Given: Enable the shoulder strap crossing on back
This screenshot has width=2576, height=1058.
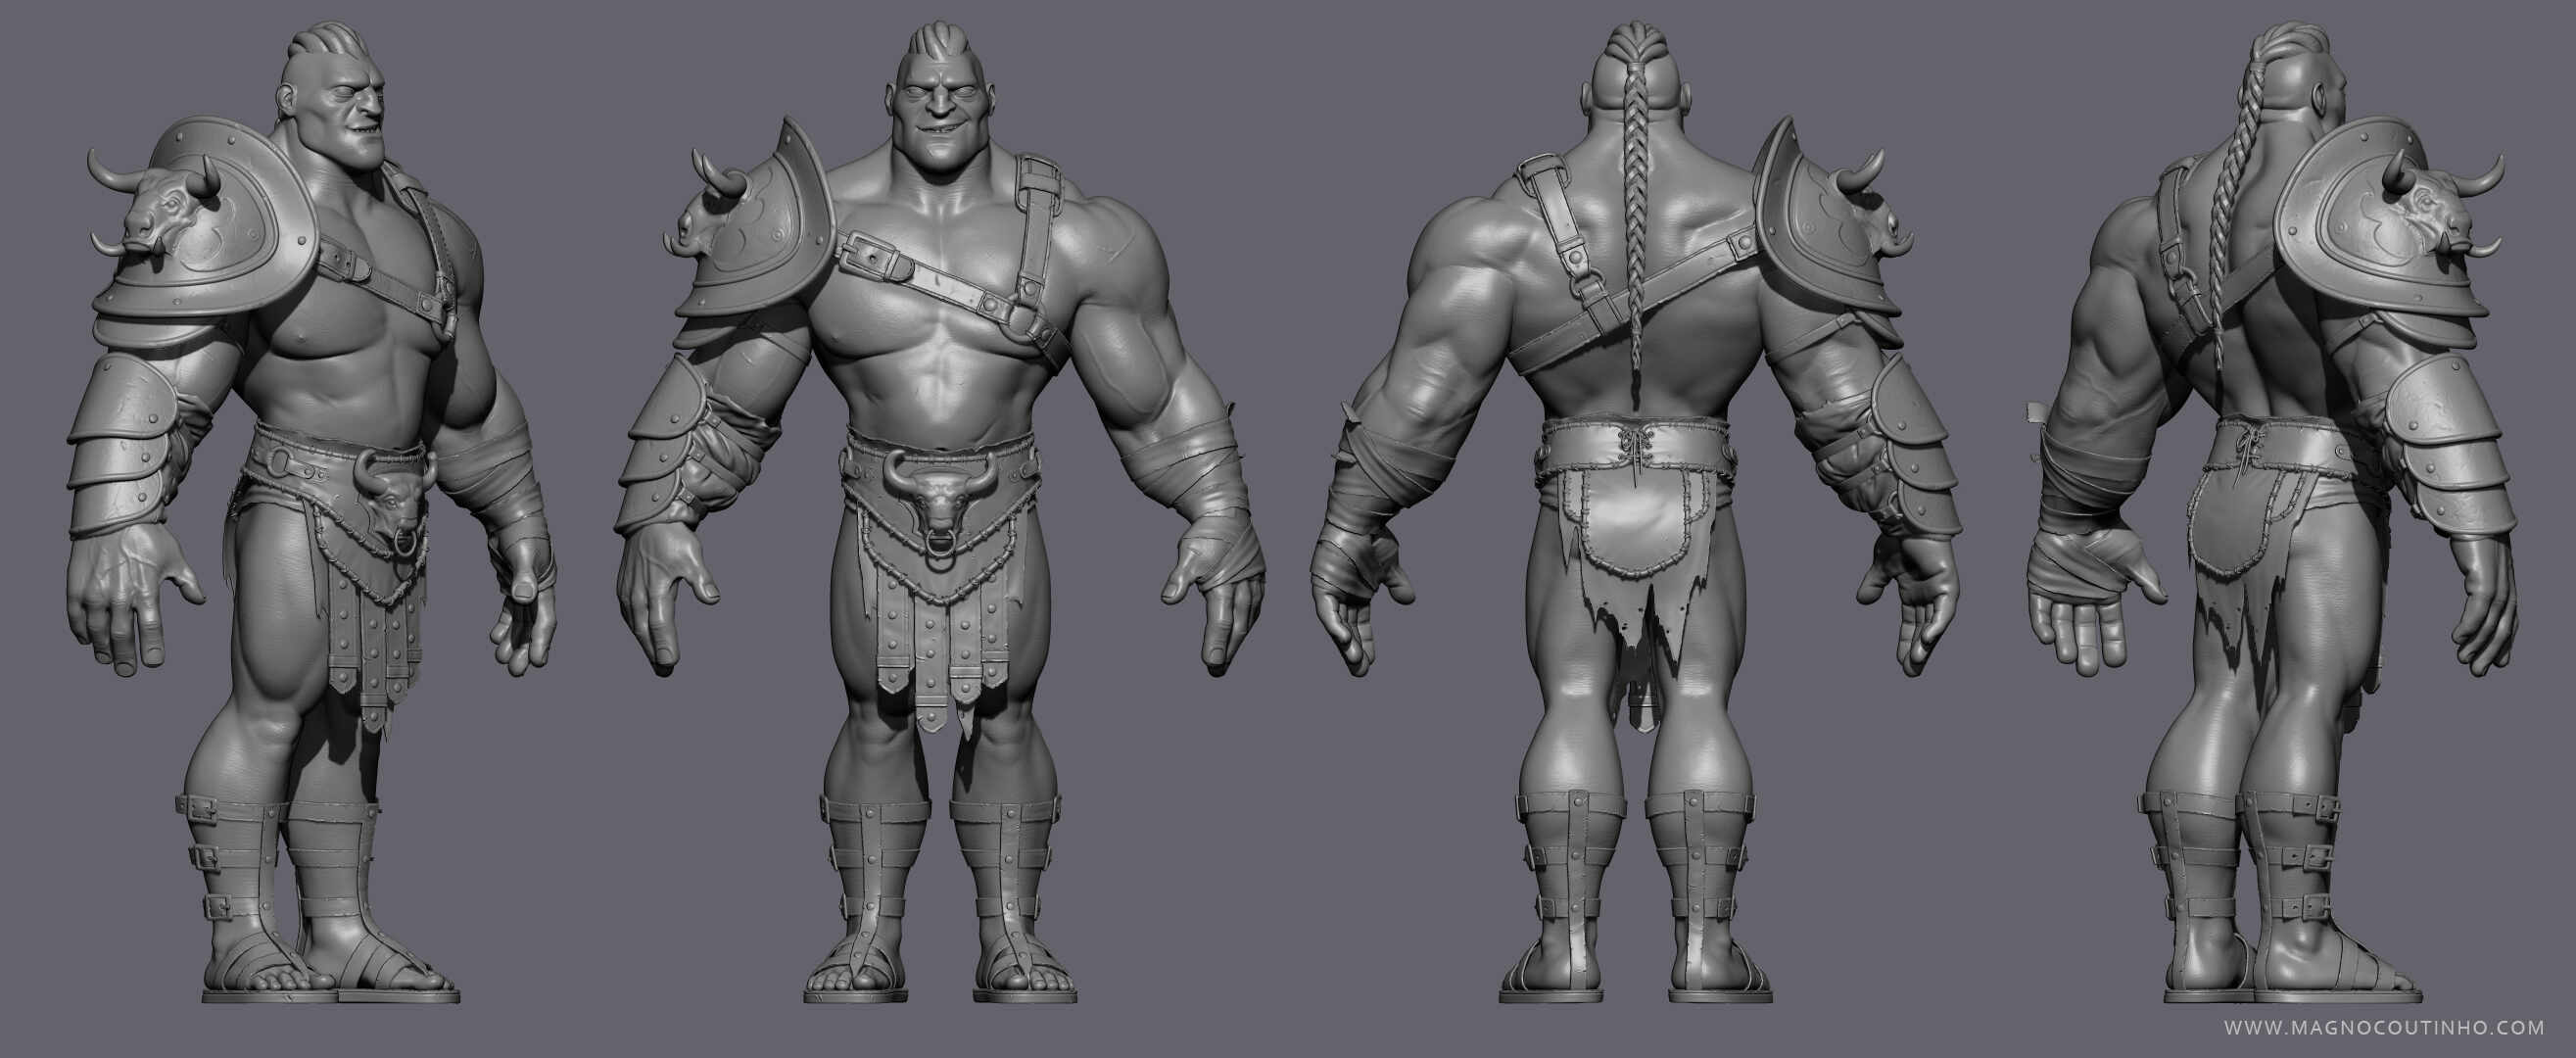Looking at the screenshot, I should click(x=1590, y=290).
